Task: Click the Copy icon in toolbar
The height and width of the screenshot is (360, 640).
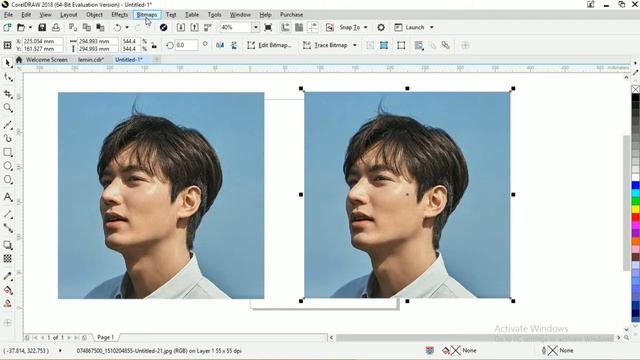Action: click(x=87, y=27)
